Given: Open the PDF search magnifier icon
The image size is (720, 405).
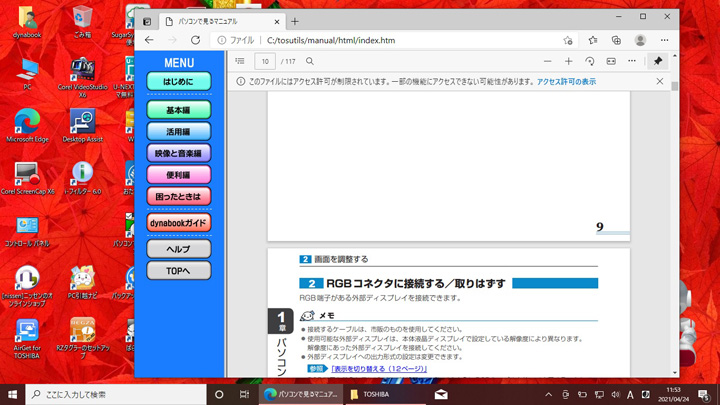Looking at the screenshot, I should tap(310, 61).
